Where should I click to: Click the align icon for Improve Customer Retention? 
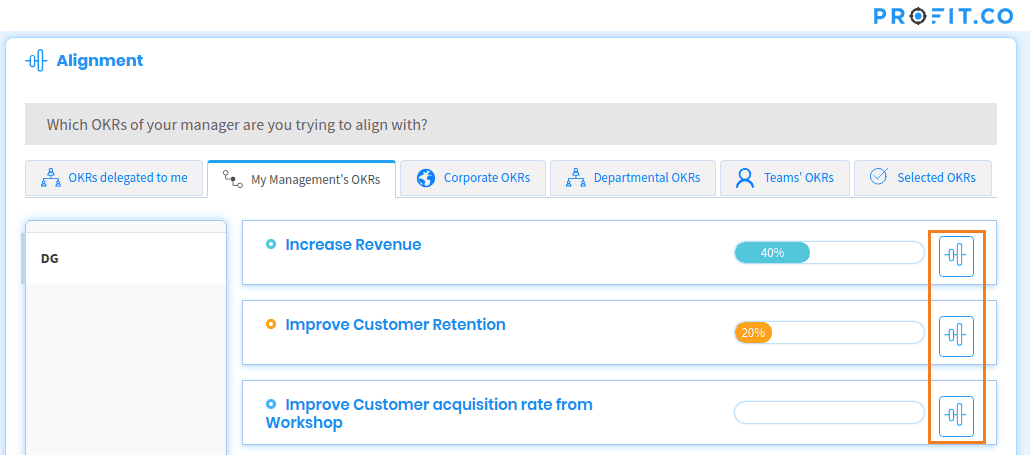click(x=956, y=336)
